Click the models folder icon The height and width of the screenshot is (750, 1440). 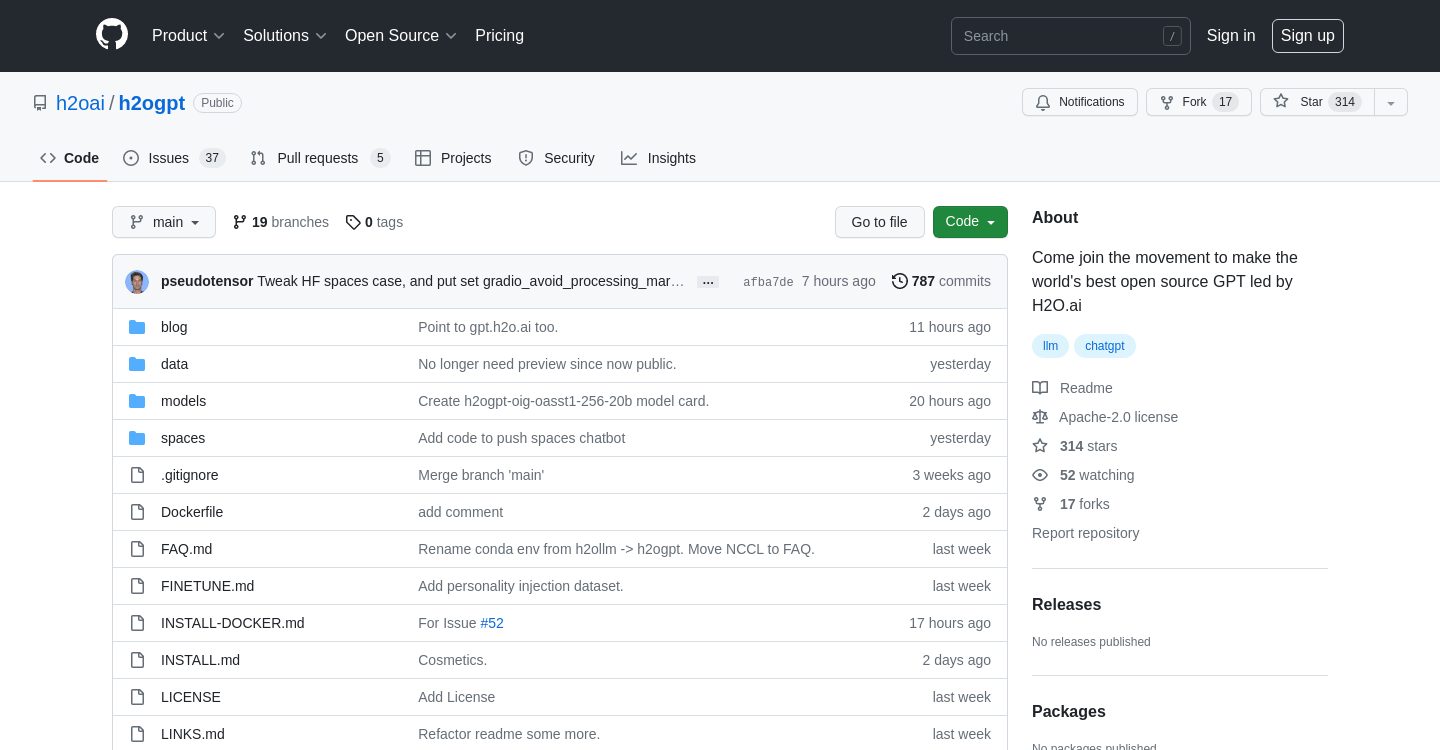click(137, 401)
